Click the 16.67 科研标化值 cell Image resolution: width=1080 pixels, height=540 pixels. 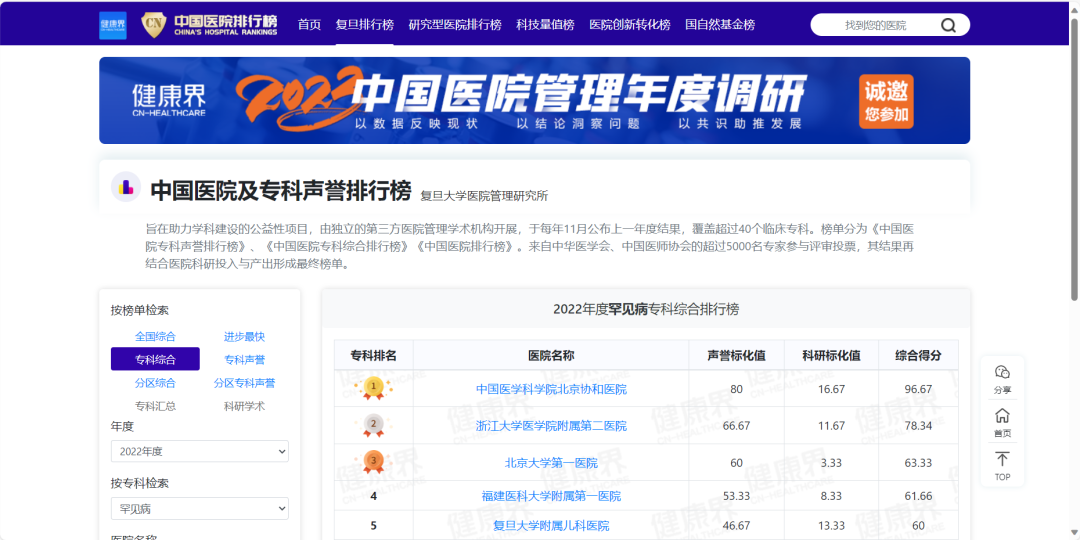831,389
